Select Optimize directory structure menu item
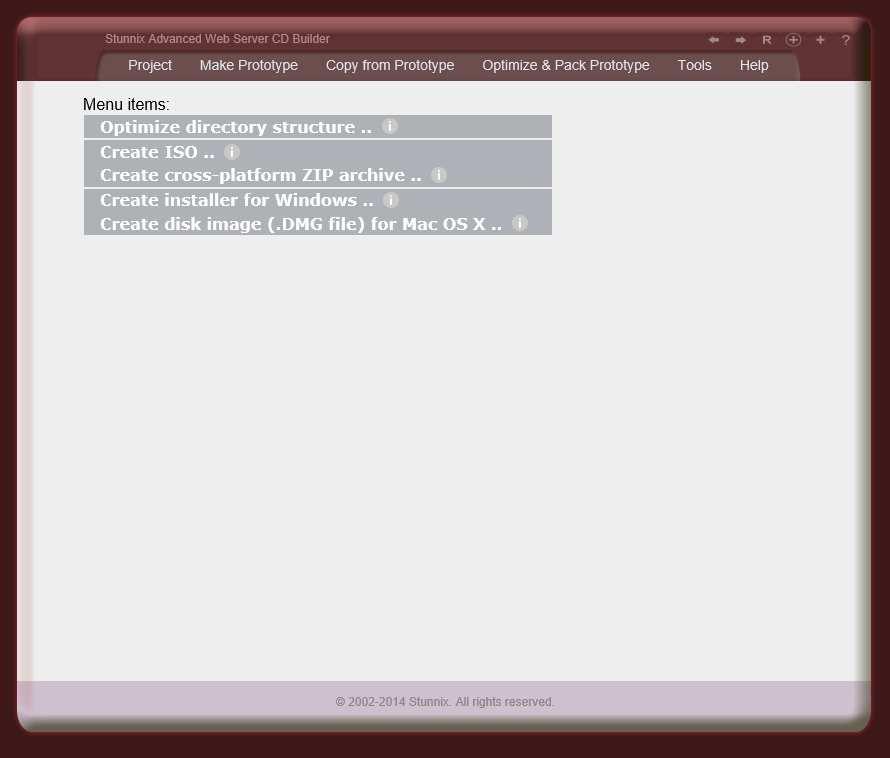 click(x=235, y=127)
